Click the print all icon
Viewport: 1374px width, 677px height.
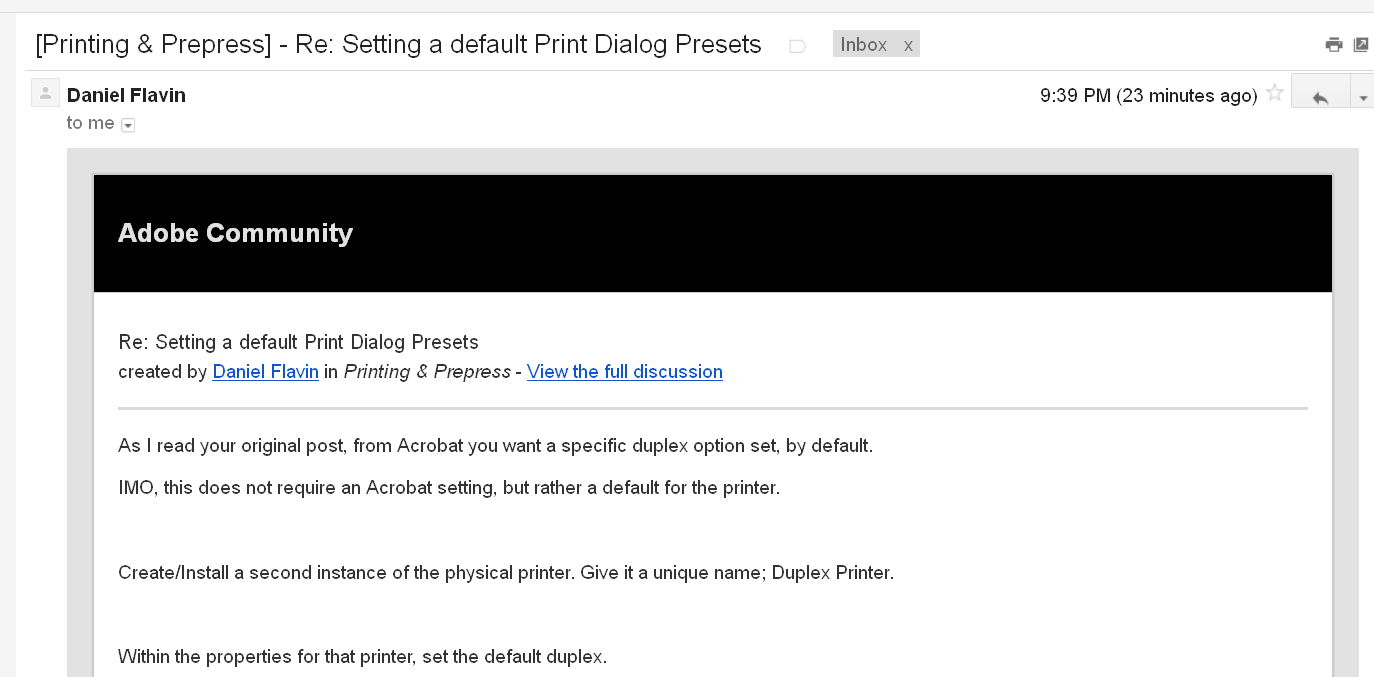(x=1333, y=44)
